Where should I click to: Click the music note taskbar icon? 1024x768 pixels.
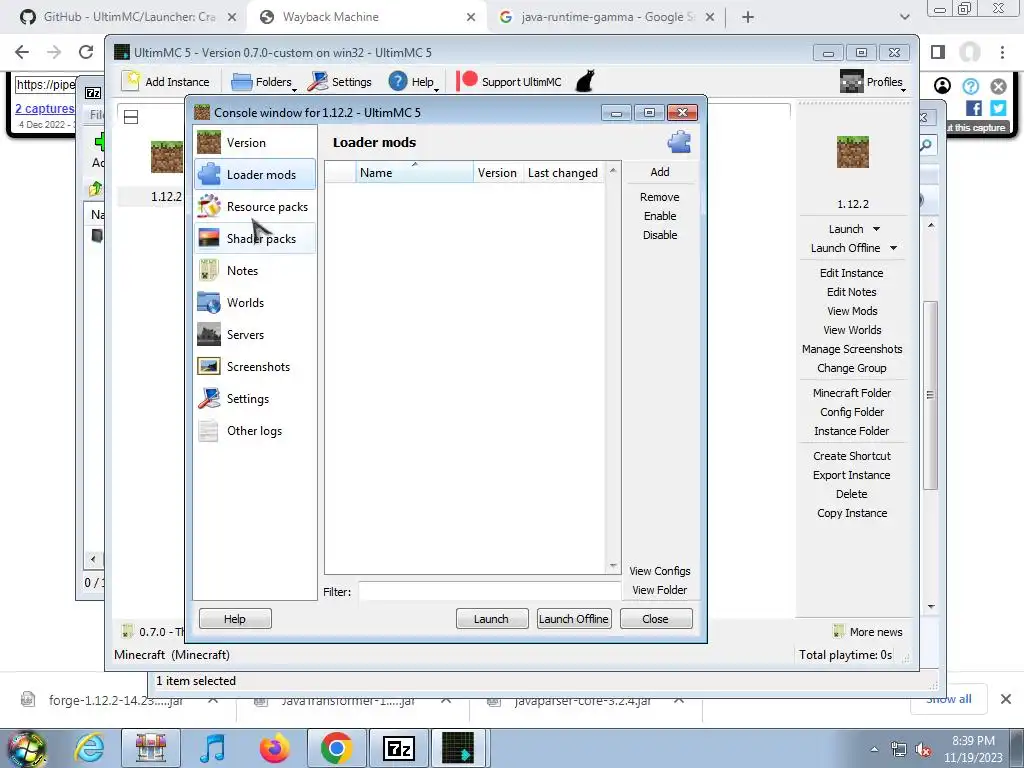pos(213,748)
